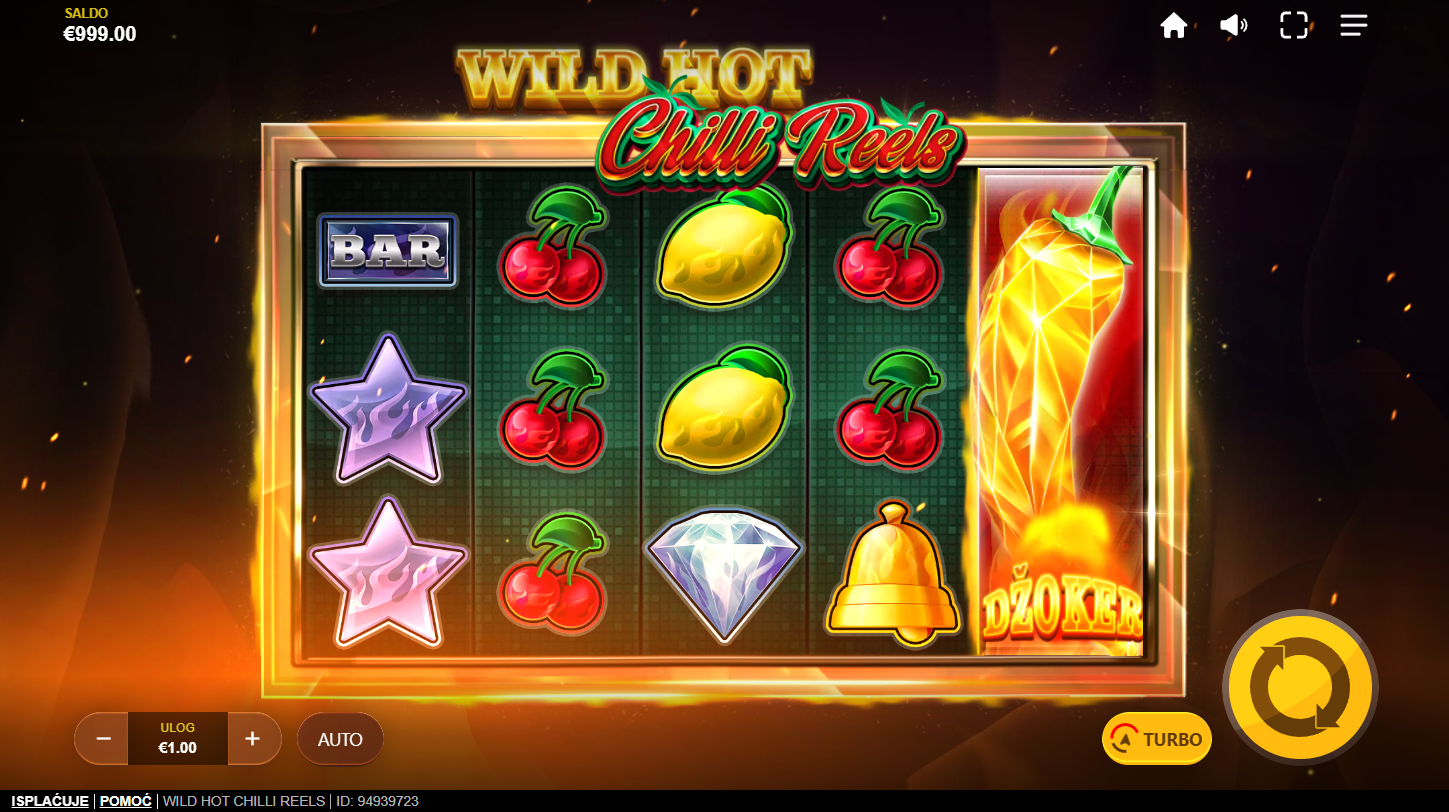Click the DŽOKER wild chilli reel
Screen dimensions: 1449x812
point(1060,412)
